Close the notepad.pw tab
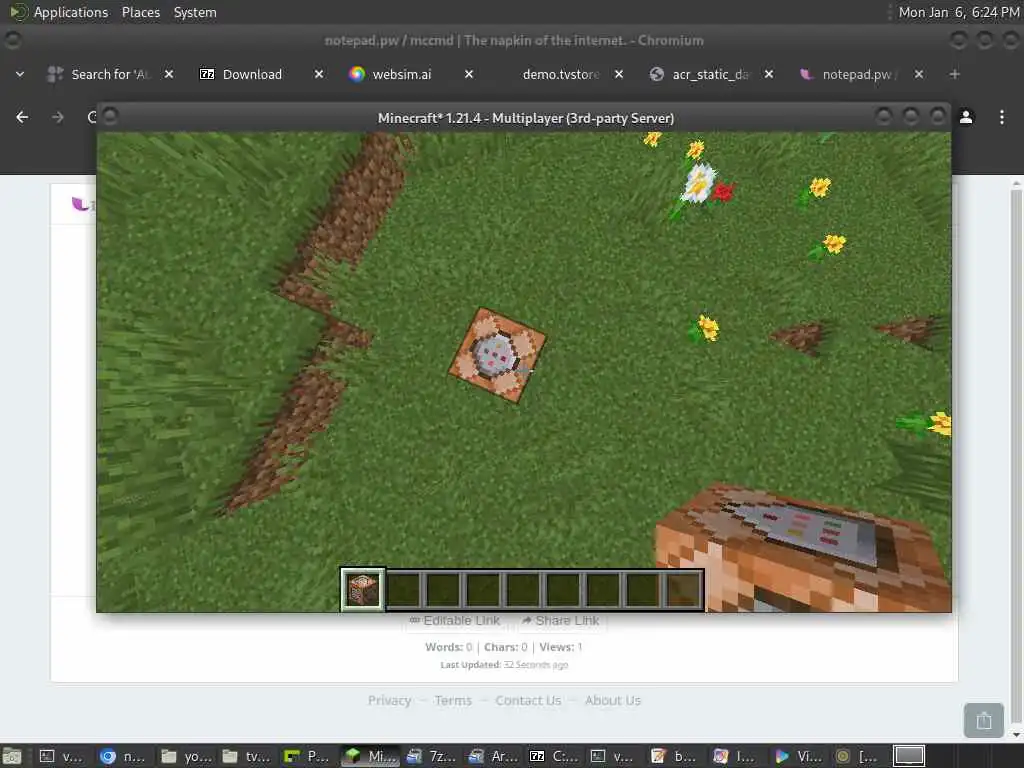1024x768 pixels. pos(919,74)
